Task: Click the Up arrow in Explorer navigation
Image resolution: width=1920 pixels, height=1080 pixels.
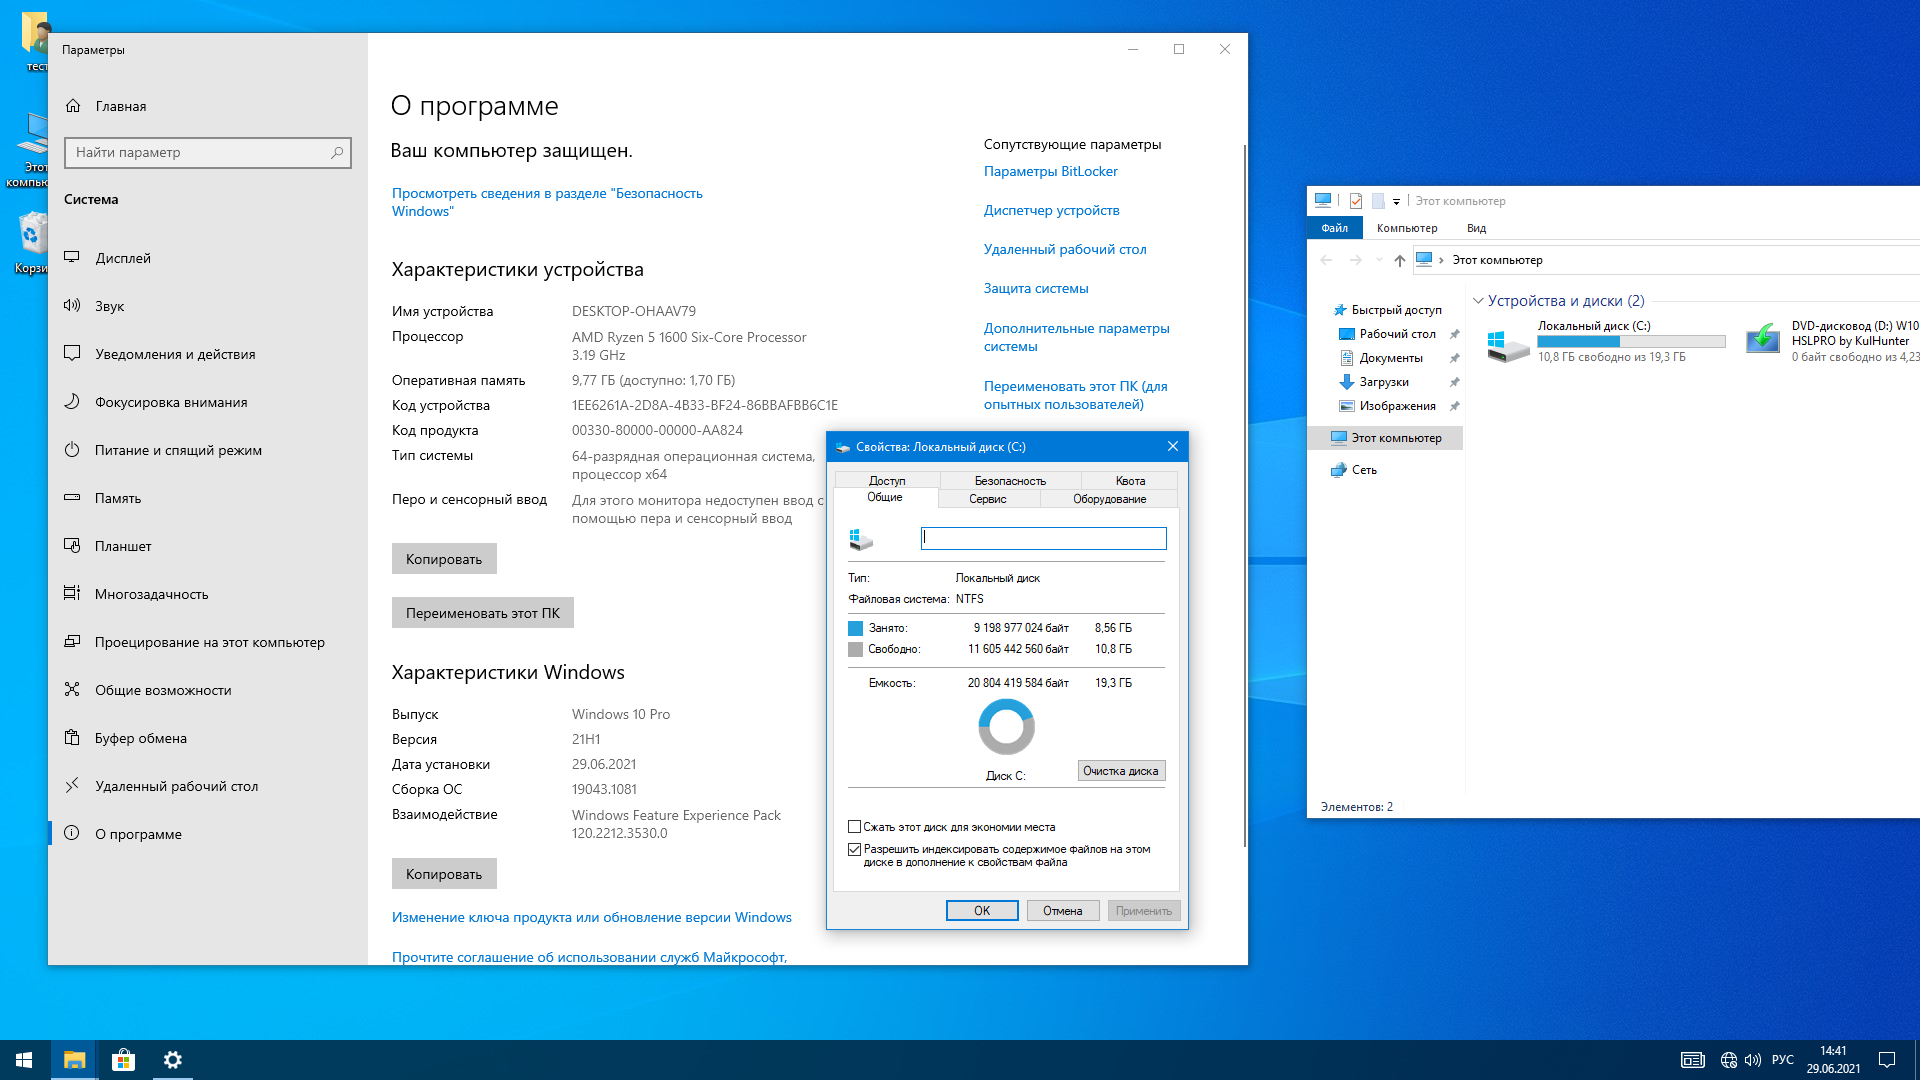Action: 1399,260
